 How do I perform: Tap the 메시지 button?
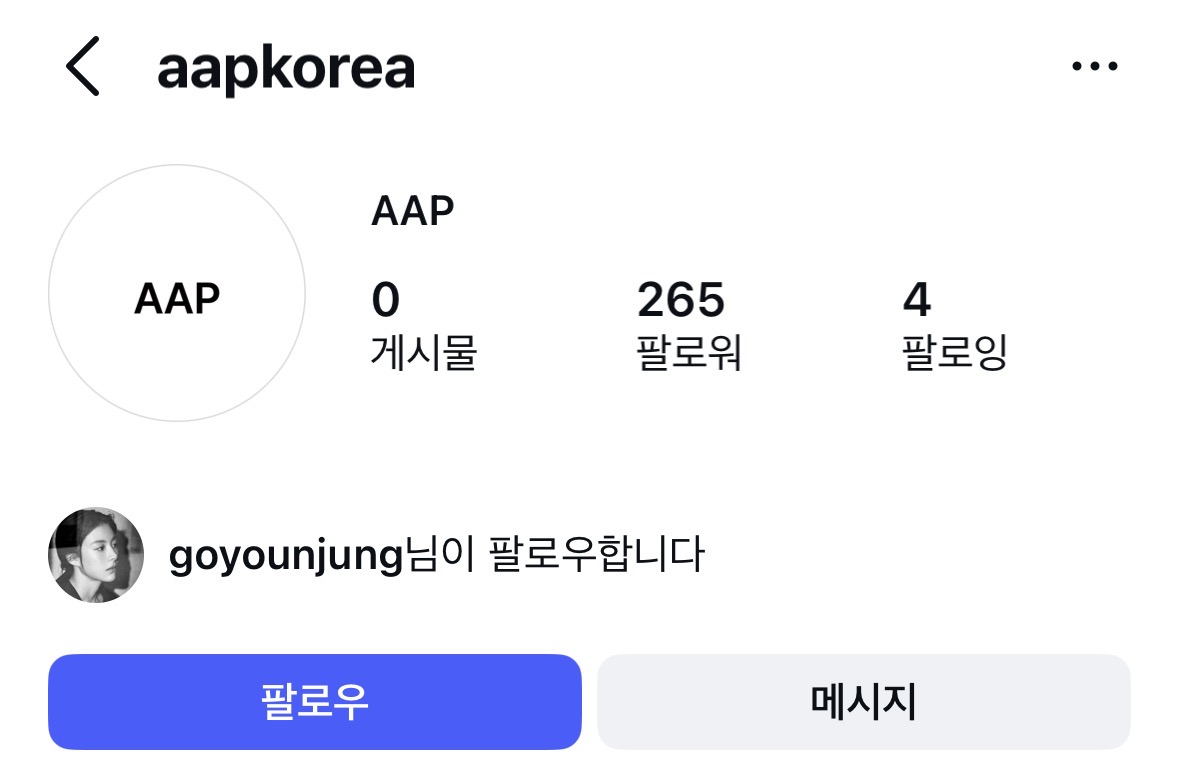[863, 702]
